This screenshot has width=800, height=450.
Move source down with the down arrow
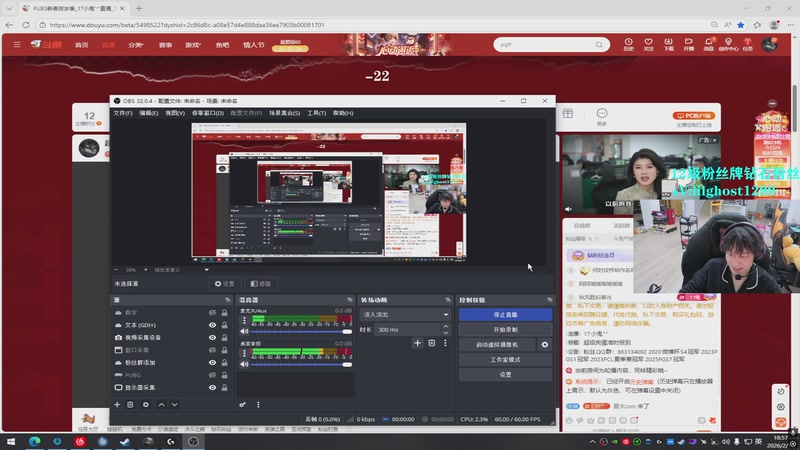point(174,405)
